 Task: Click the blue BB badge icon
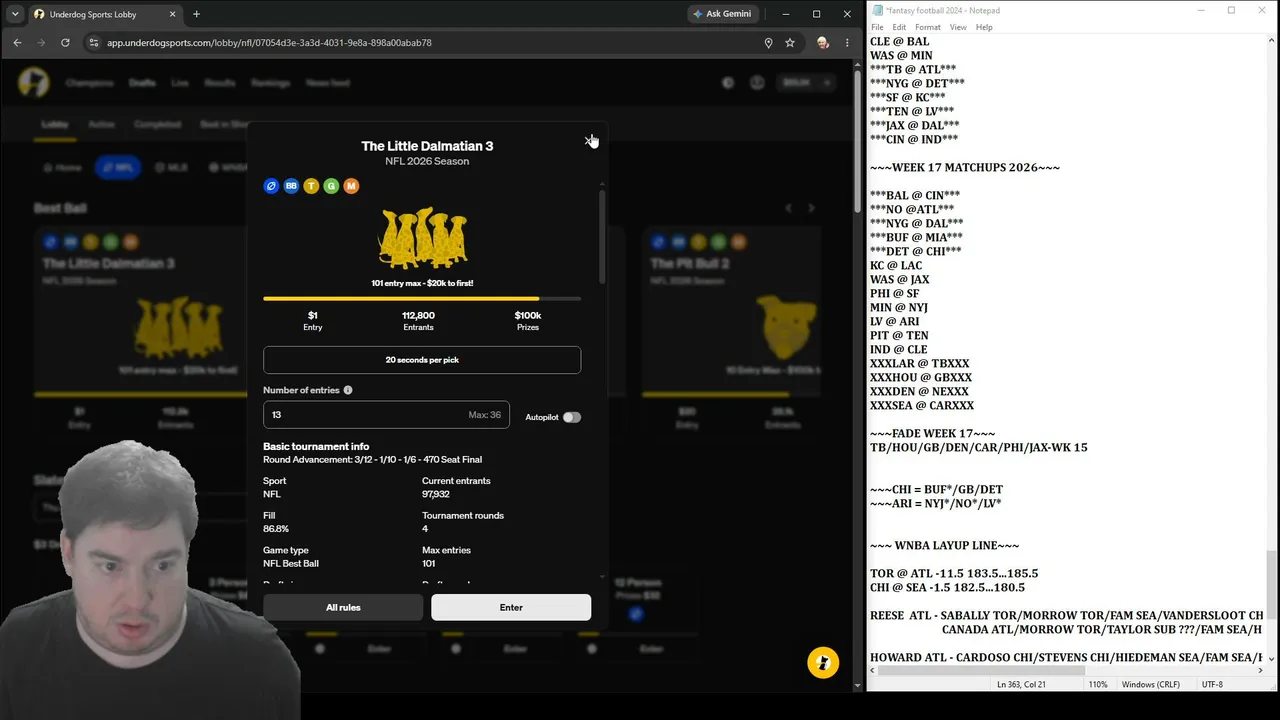291,186
